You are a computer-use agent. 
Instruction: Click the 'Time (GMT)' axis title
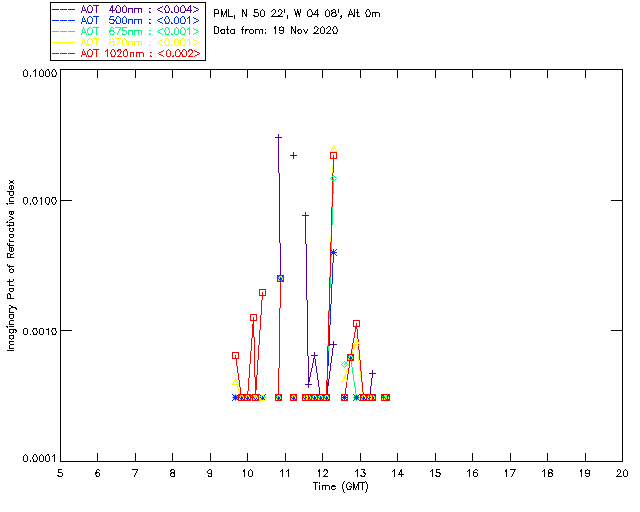pyautogui.click(x=340, y=486)
